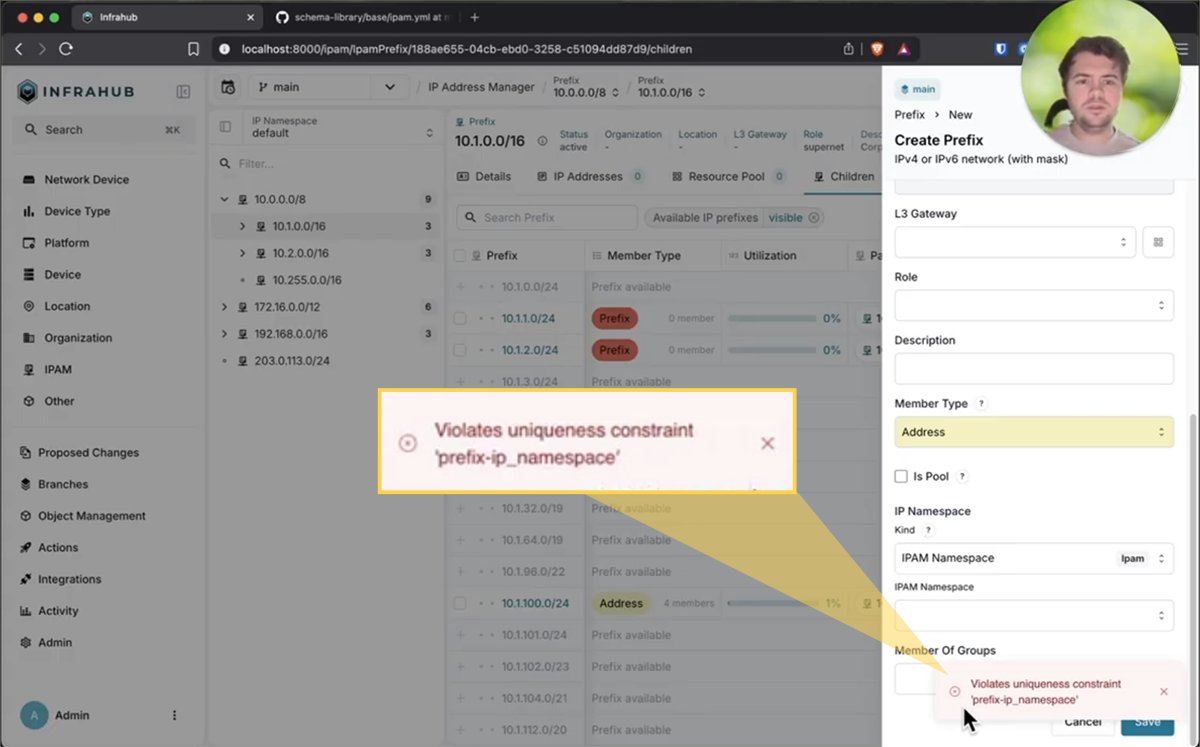Click the browser back arrow
This screenshot has height=747, width=1200.
pyautogui.click(x=18, y=48)
